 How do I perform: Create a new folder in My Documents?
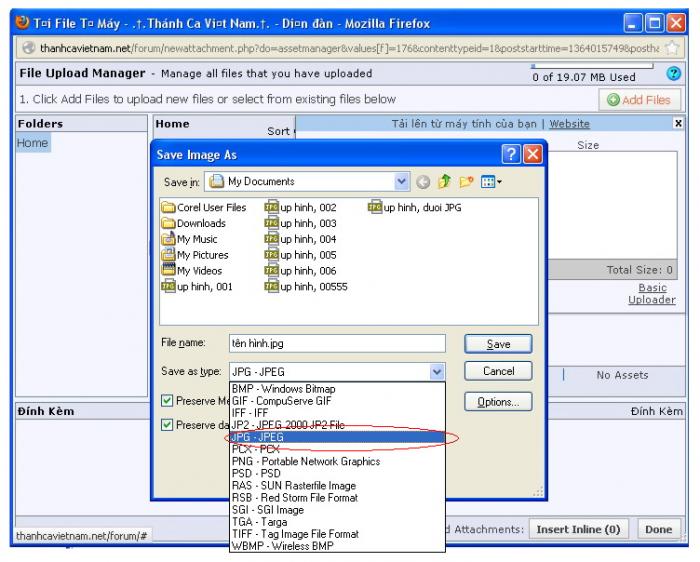[x=465, y=182]
